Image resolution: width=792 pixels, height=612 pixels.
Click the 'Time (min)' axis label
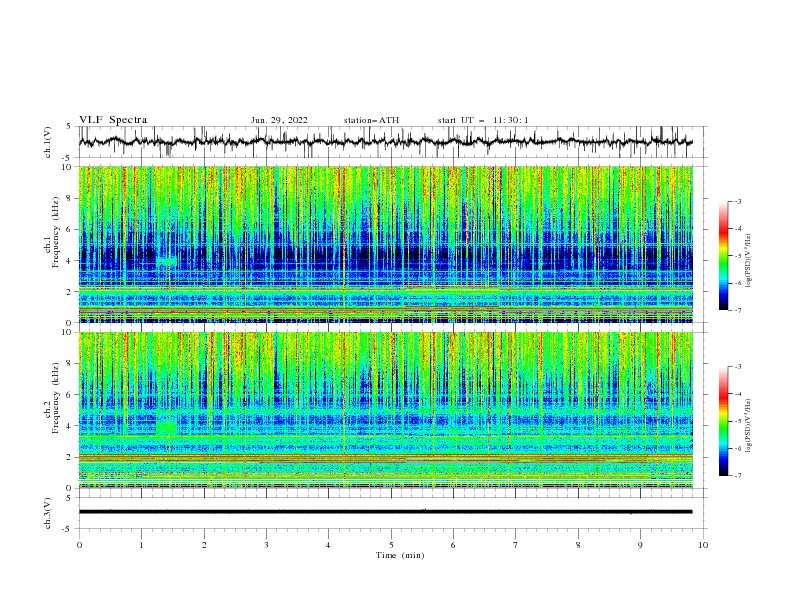pos(400,555)
